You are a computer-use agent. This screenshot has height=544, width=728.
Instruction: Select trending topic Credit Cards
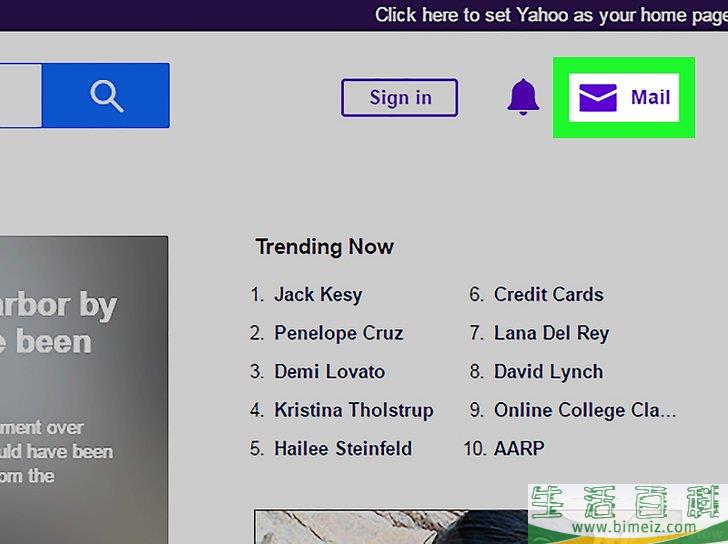click(548, 295)
